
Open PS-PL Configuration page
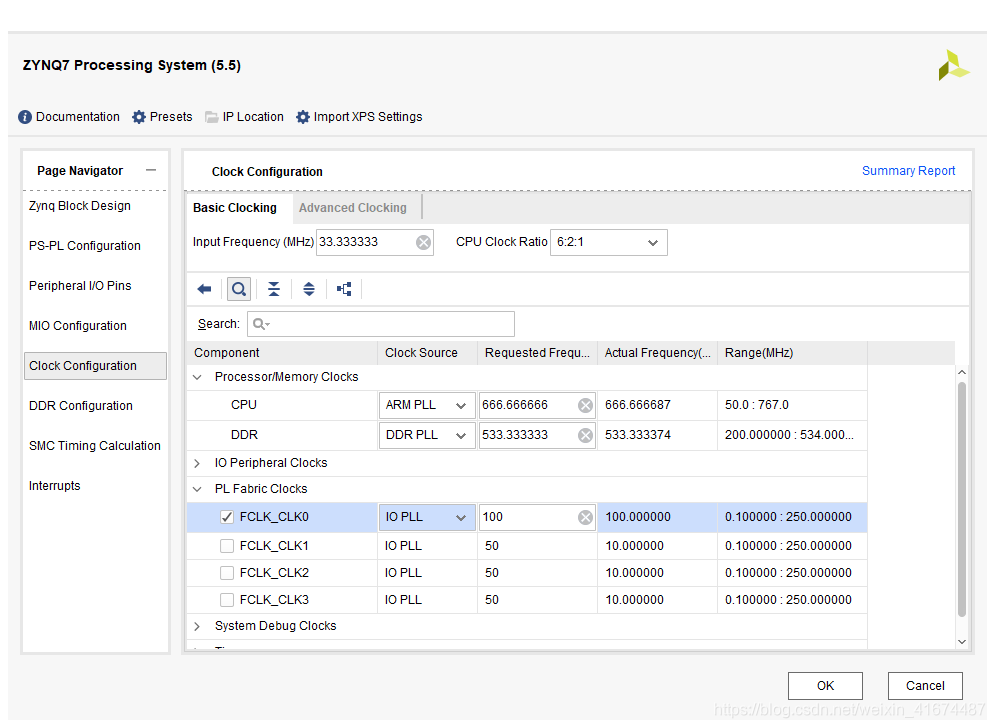click(85, 246)
